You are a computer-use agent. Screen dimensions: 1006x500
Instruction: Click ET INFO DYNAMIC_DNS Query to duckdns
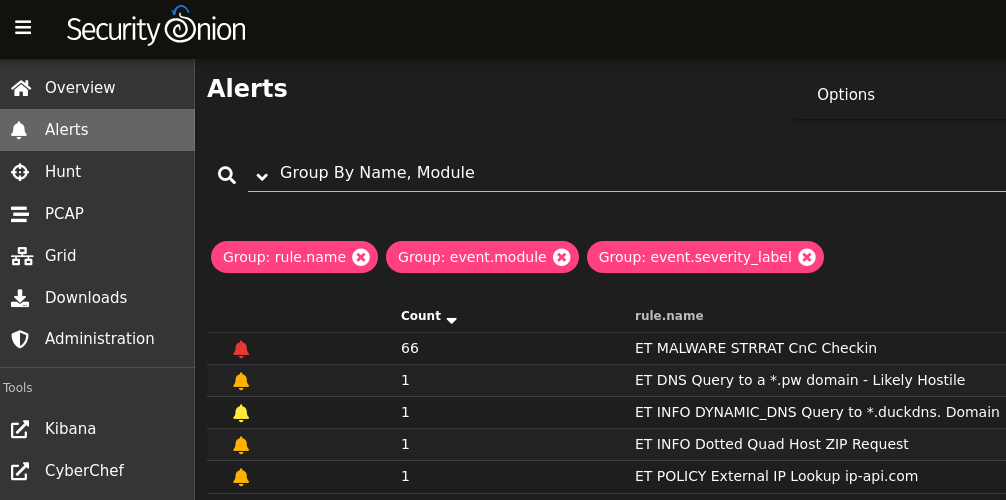817,412
